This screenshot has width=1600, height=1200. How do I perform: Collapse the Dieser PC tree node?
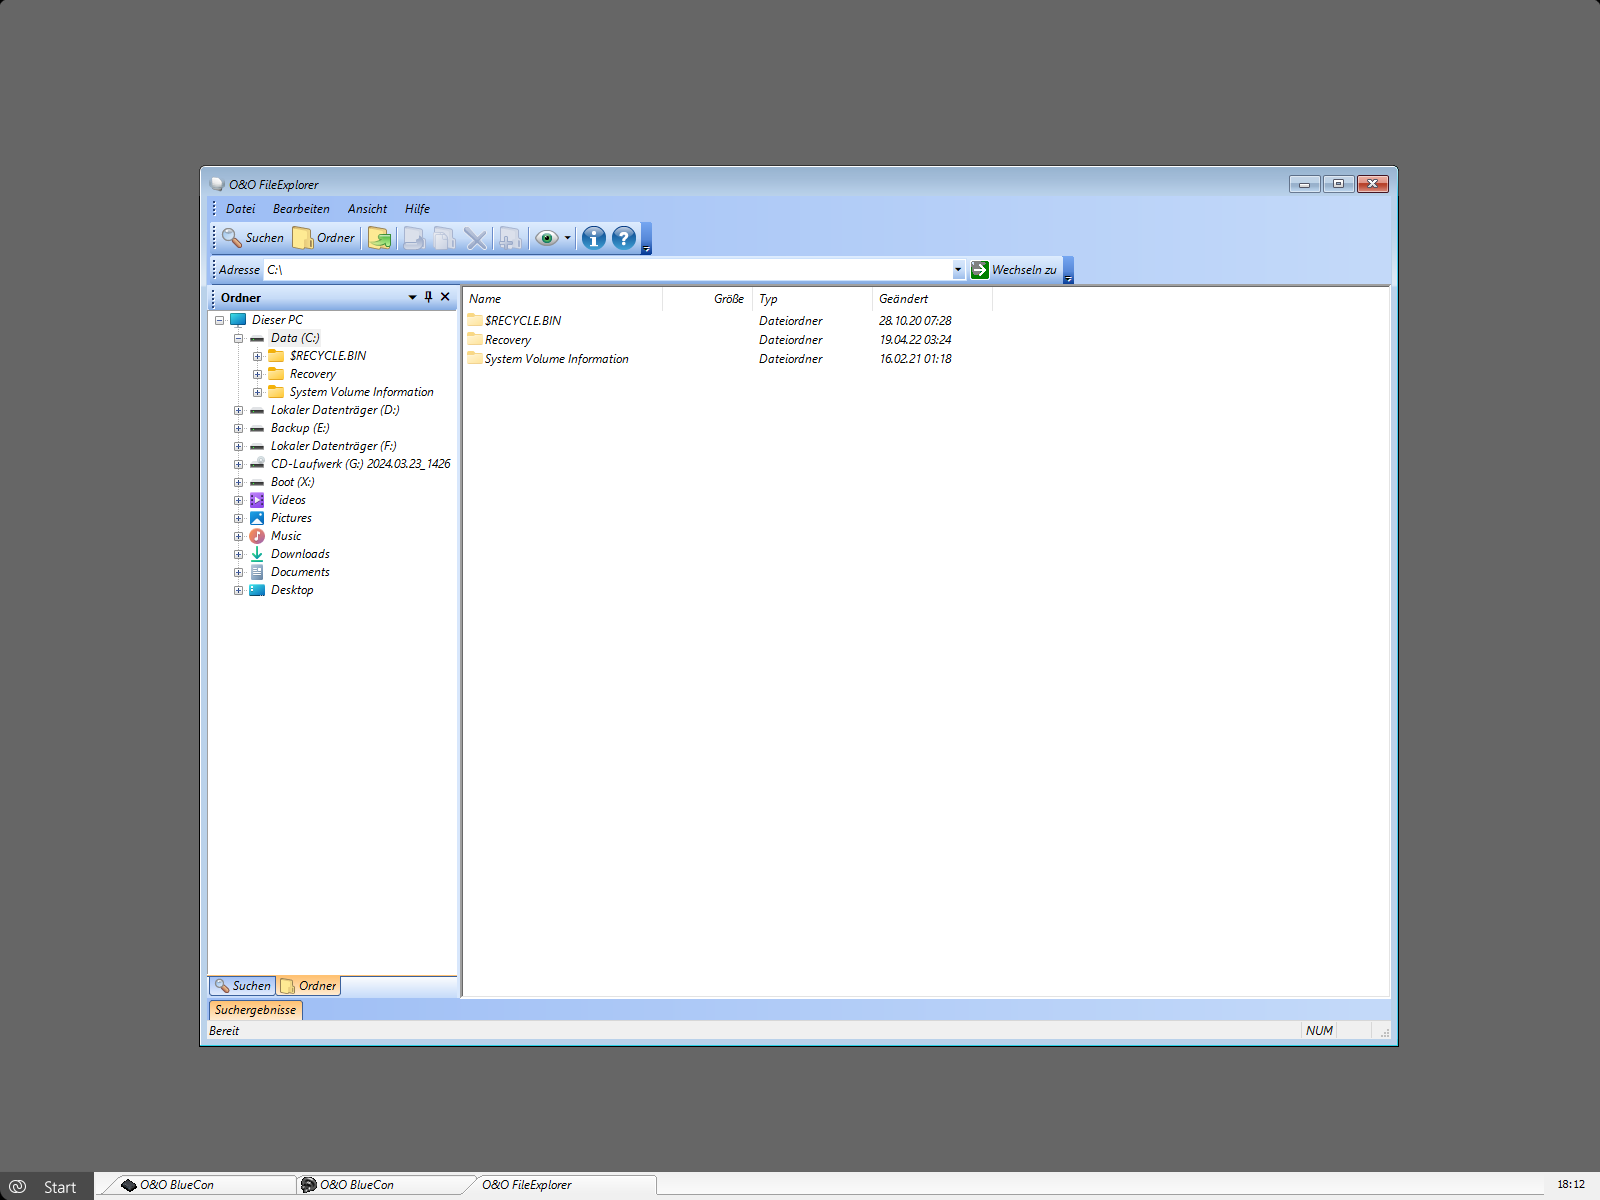[x=220, y=320]
